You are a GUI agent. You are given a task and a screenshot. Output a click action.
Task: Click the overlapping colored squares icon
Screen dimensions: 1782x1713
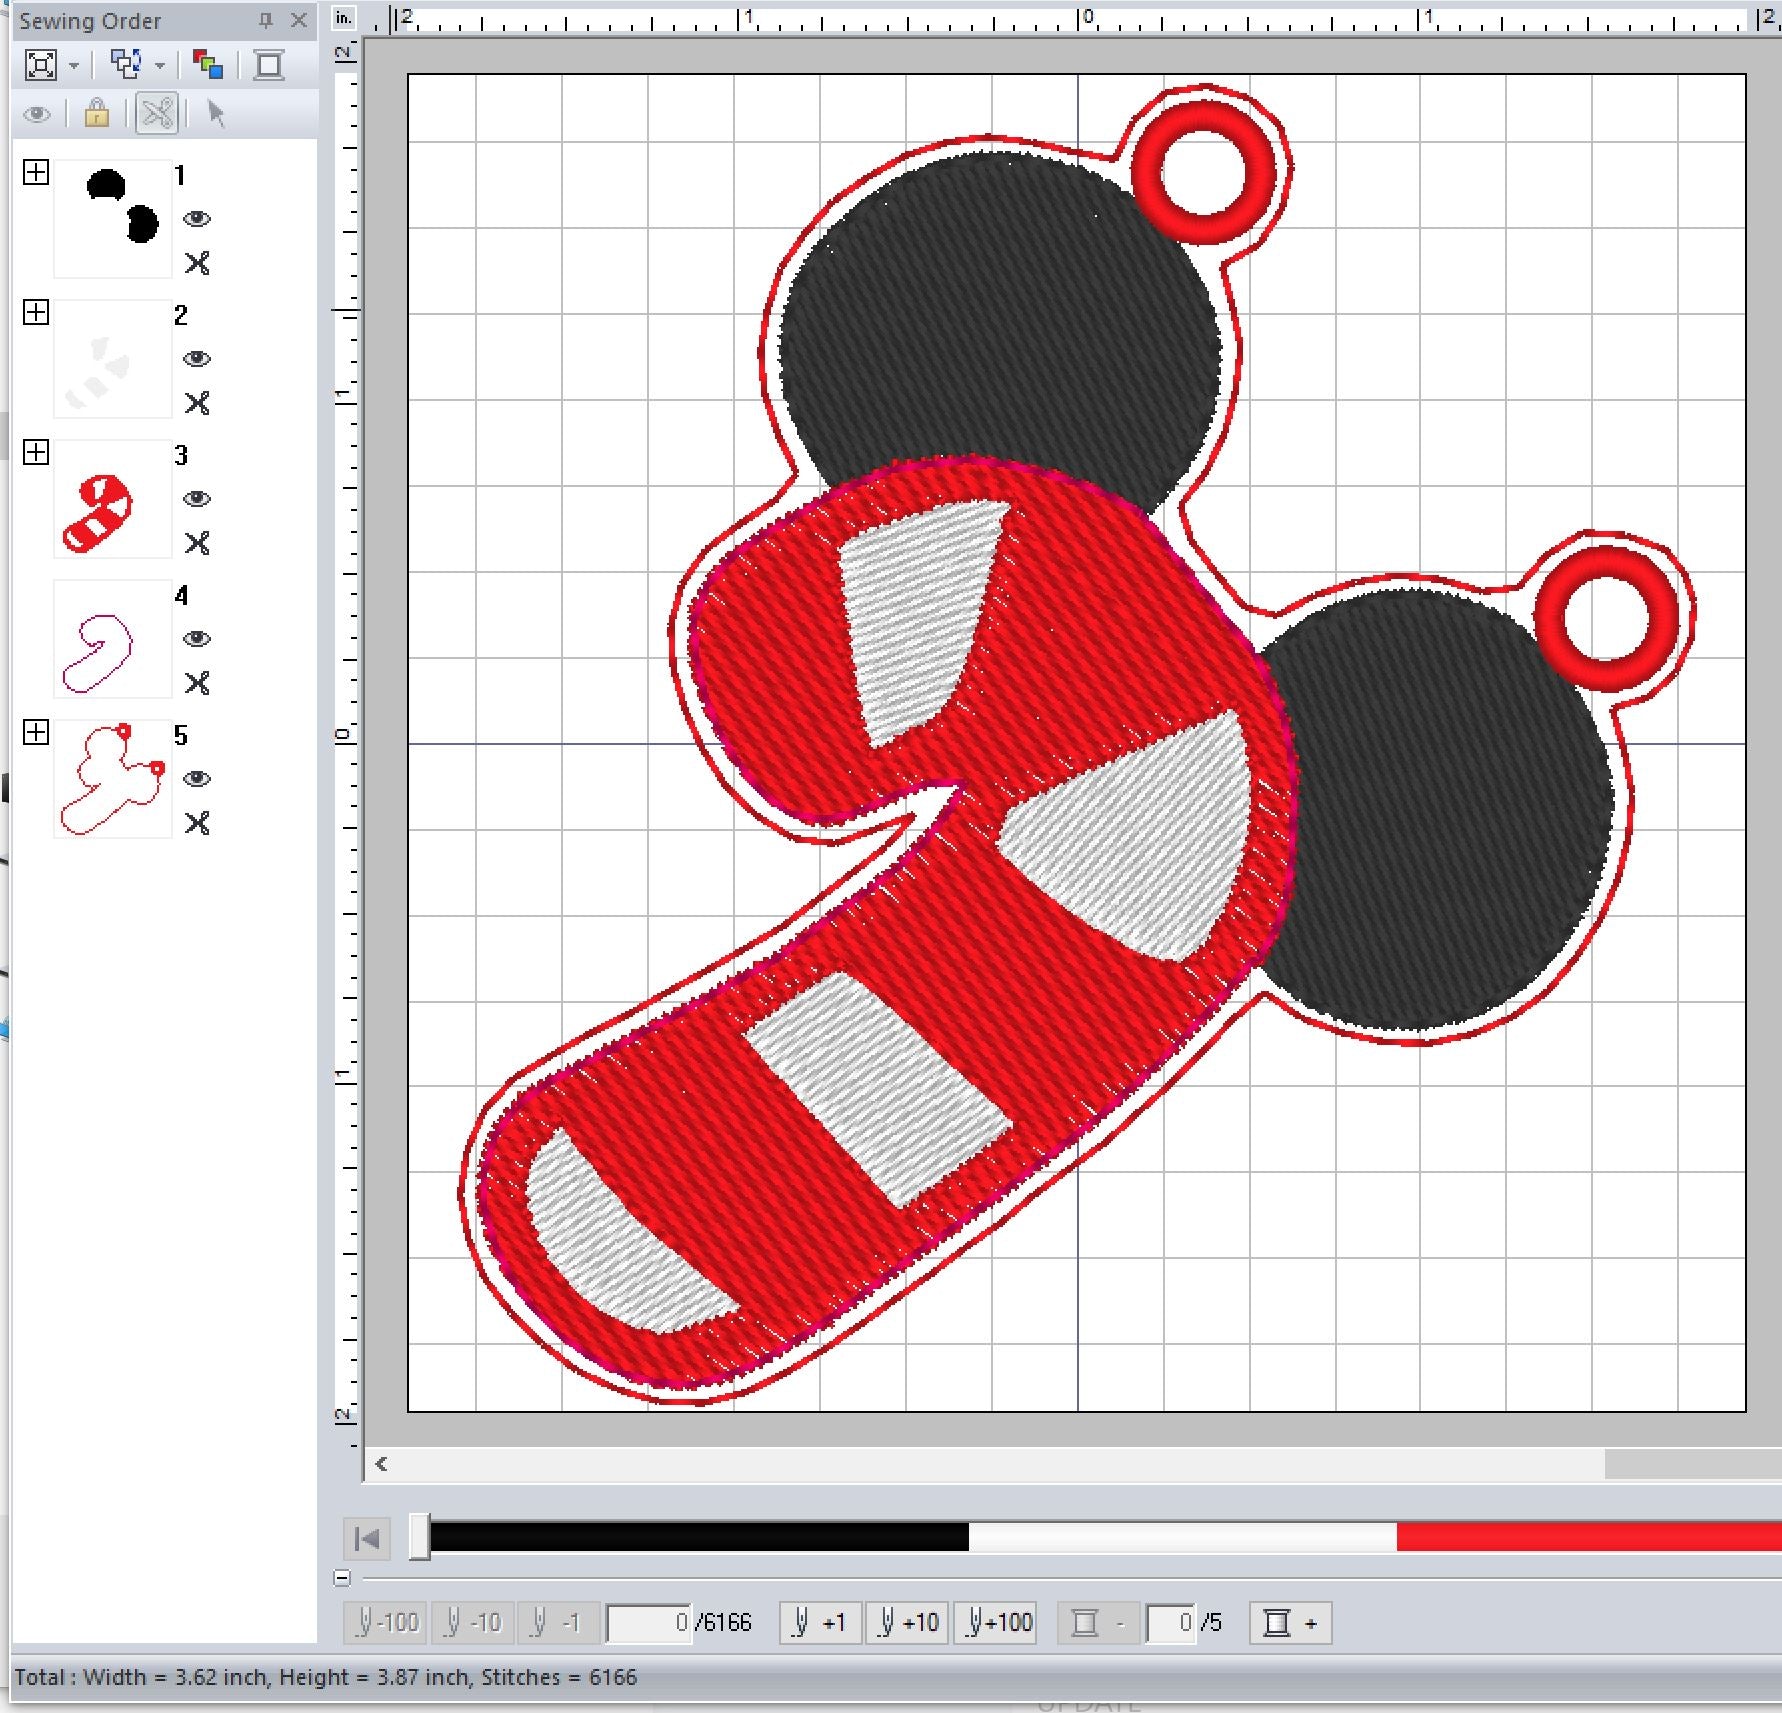pos(207,66)
